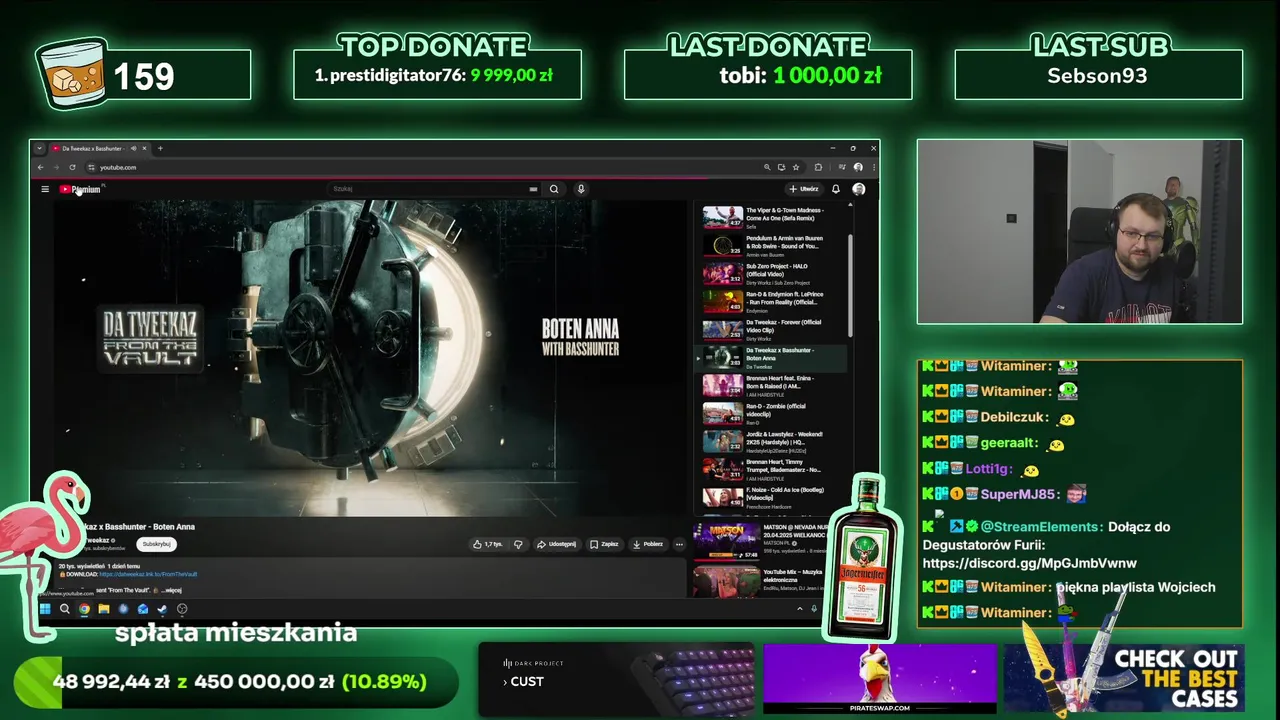Image resolution: width=1280 pixels, height=720 pixels.
Task: Click the browser back arrow
Action: coord(40,167)
